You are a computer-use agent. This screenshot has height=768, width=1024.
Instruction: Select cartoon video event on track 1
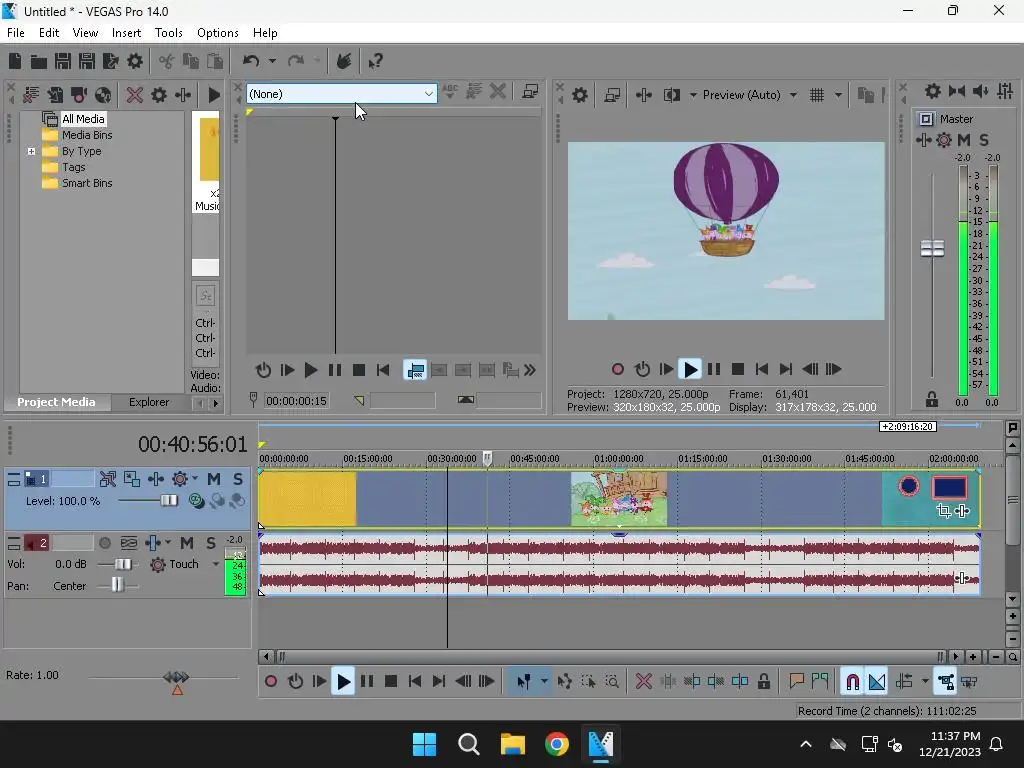click(619, 499)
